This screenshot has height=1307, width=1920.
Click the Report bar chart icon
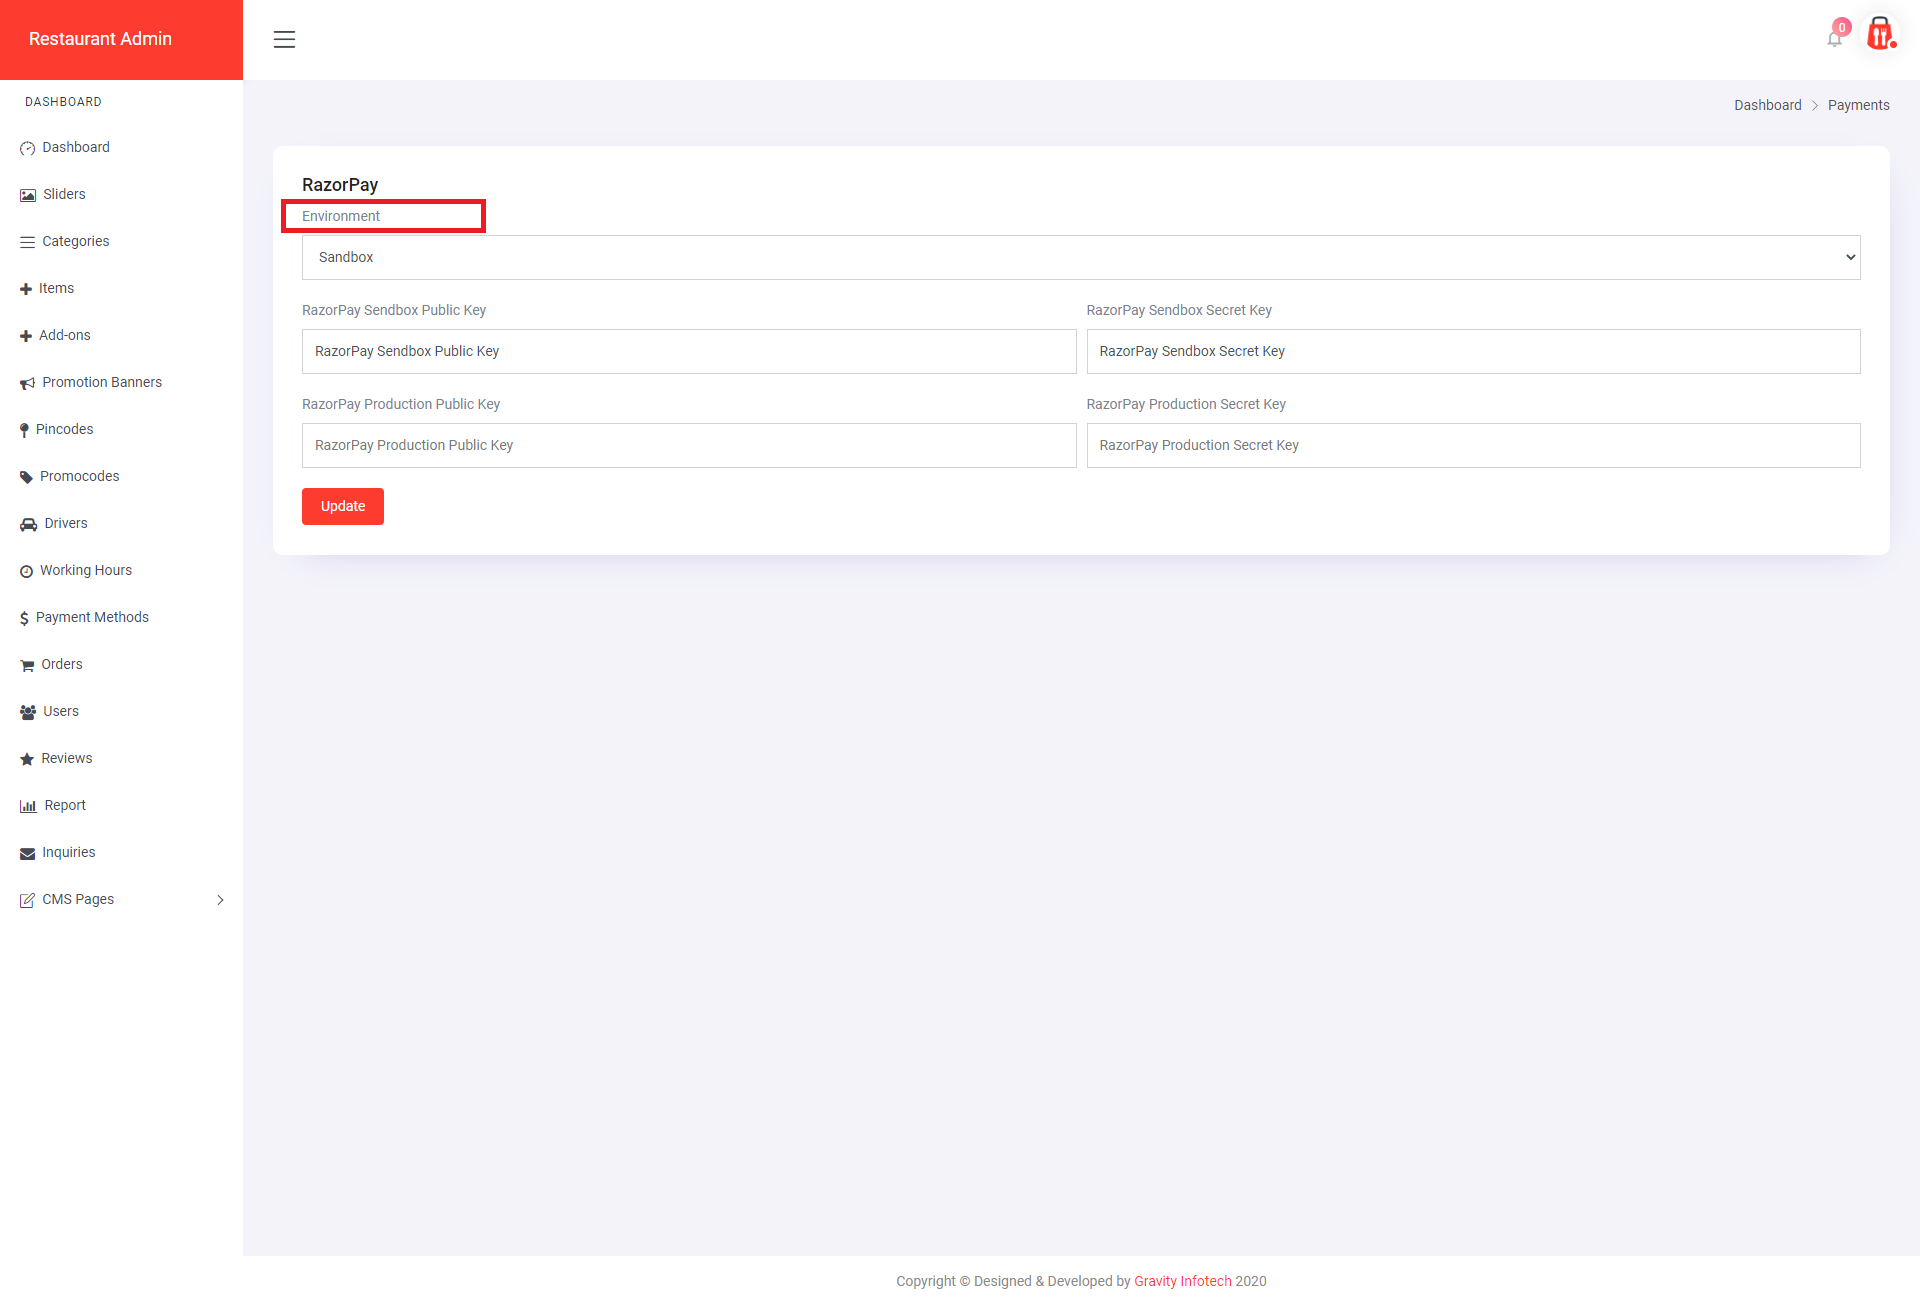click(x=28, y=806)
